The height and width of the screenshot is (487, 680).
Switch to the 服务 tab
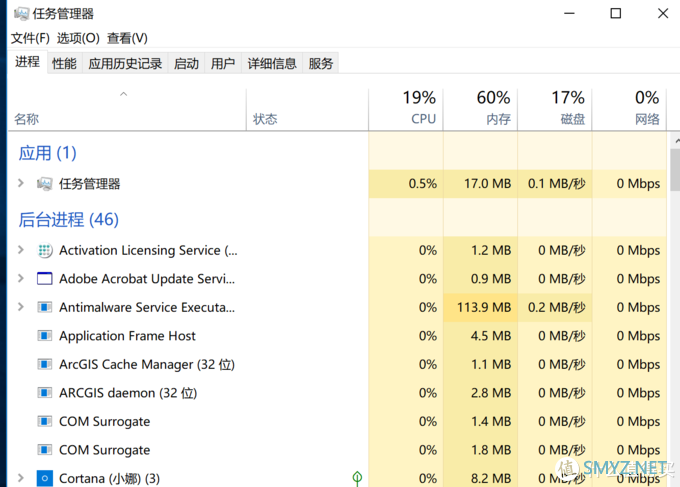320,64
